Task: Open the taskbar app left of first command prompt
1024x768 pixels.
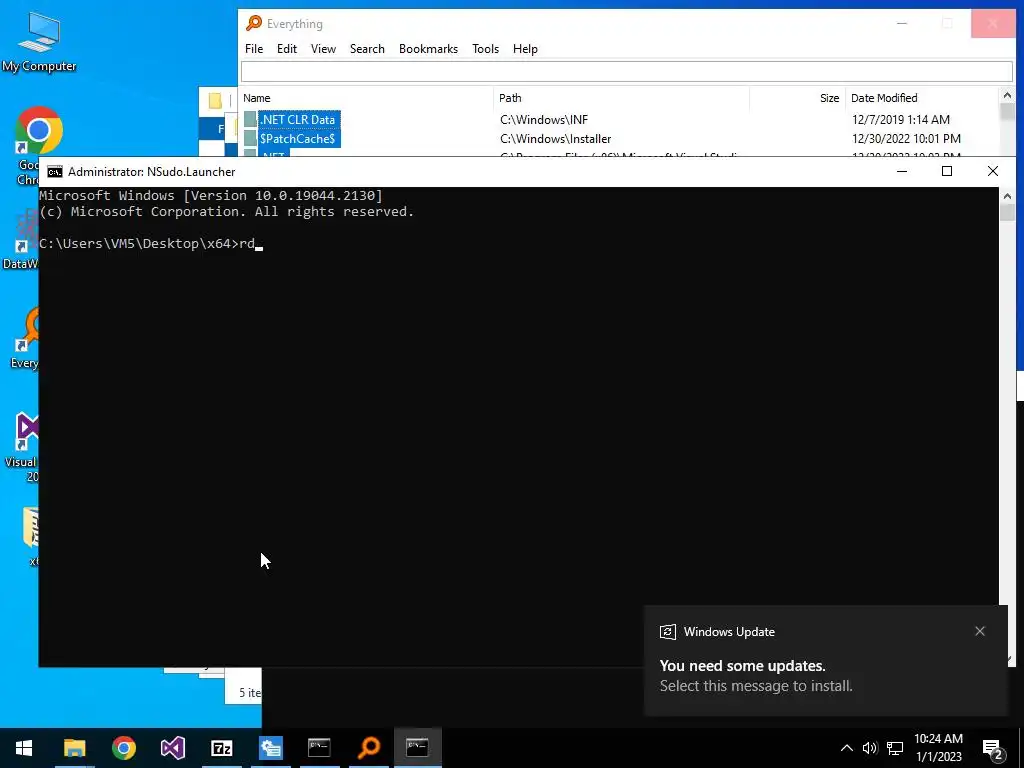Action: tap(270, 748)
